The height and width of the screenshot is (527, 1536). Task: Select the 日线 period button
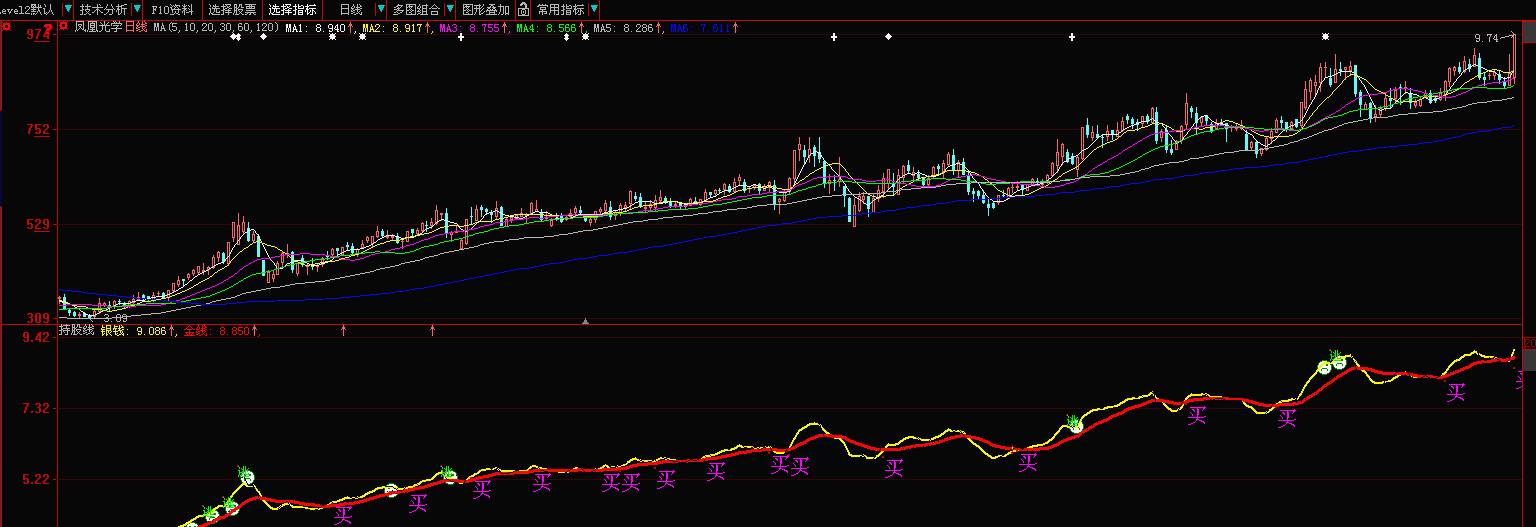coord(351,10)
